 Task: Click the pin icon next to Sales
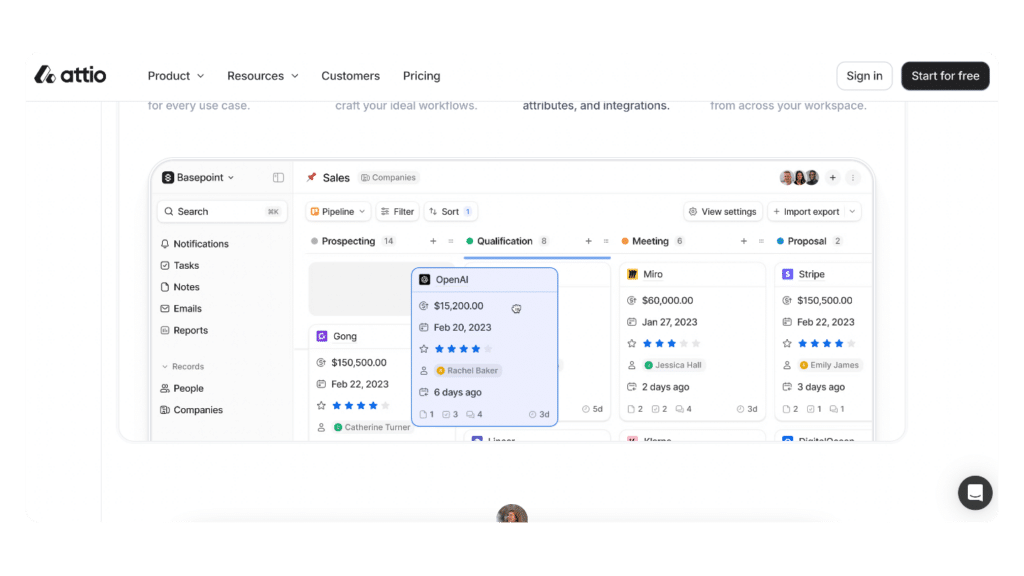coord(312,178)
